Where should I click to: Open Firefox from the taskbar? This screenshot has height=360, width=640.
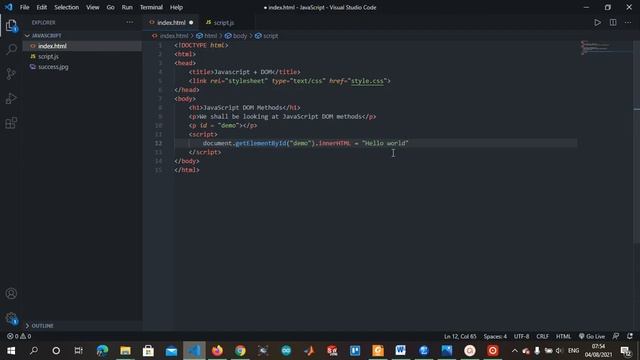pos(217,351)
